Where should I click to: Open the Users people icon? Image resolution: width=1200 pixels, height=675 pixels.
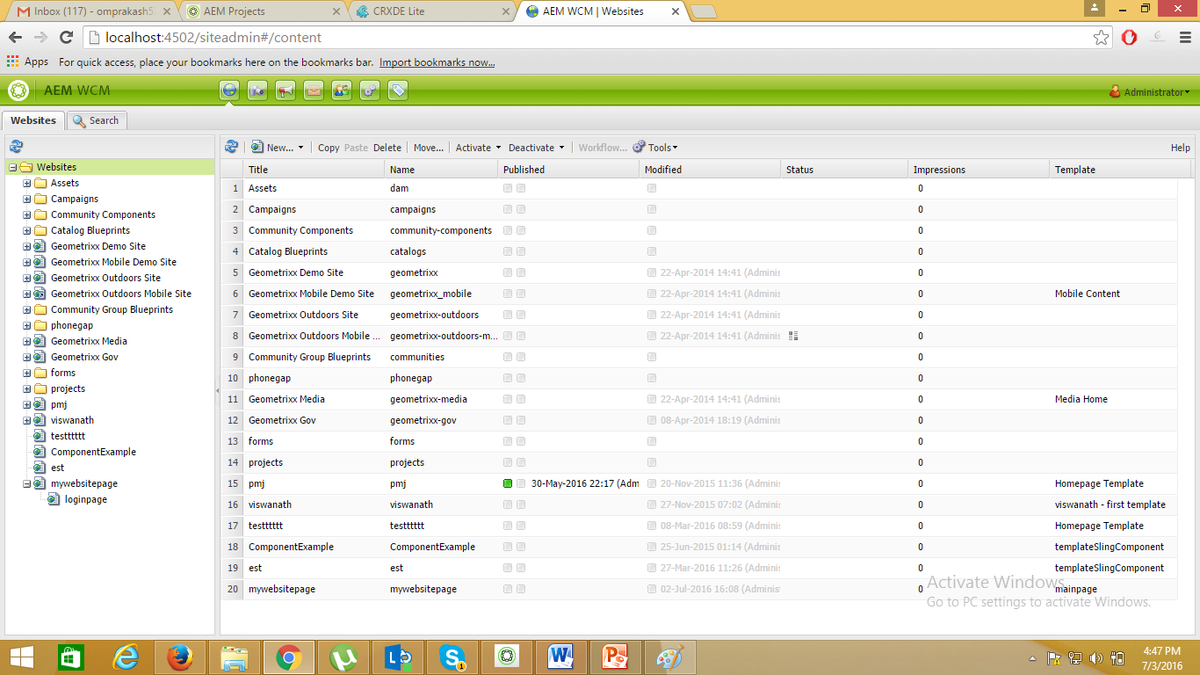pyautogui.click(x=342, y=91)
